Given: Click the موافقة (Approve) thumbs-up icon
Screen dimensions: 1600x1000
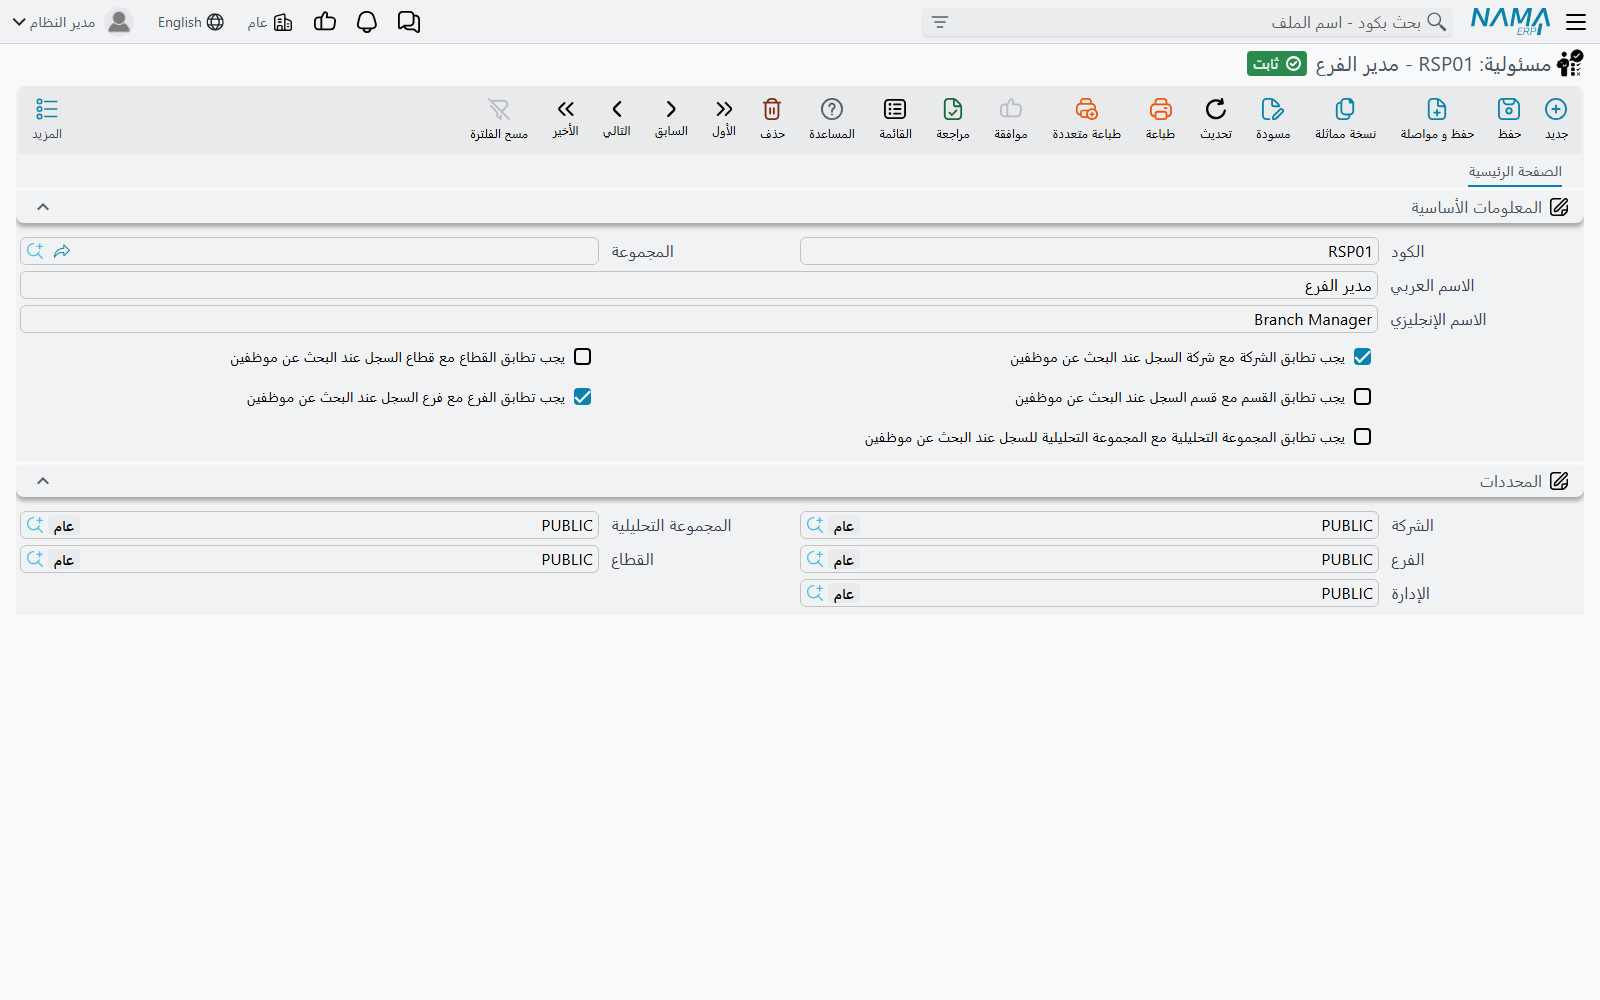Looking at the screenshot, I should [1011, 117].
